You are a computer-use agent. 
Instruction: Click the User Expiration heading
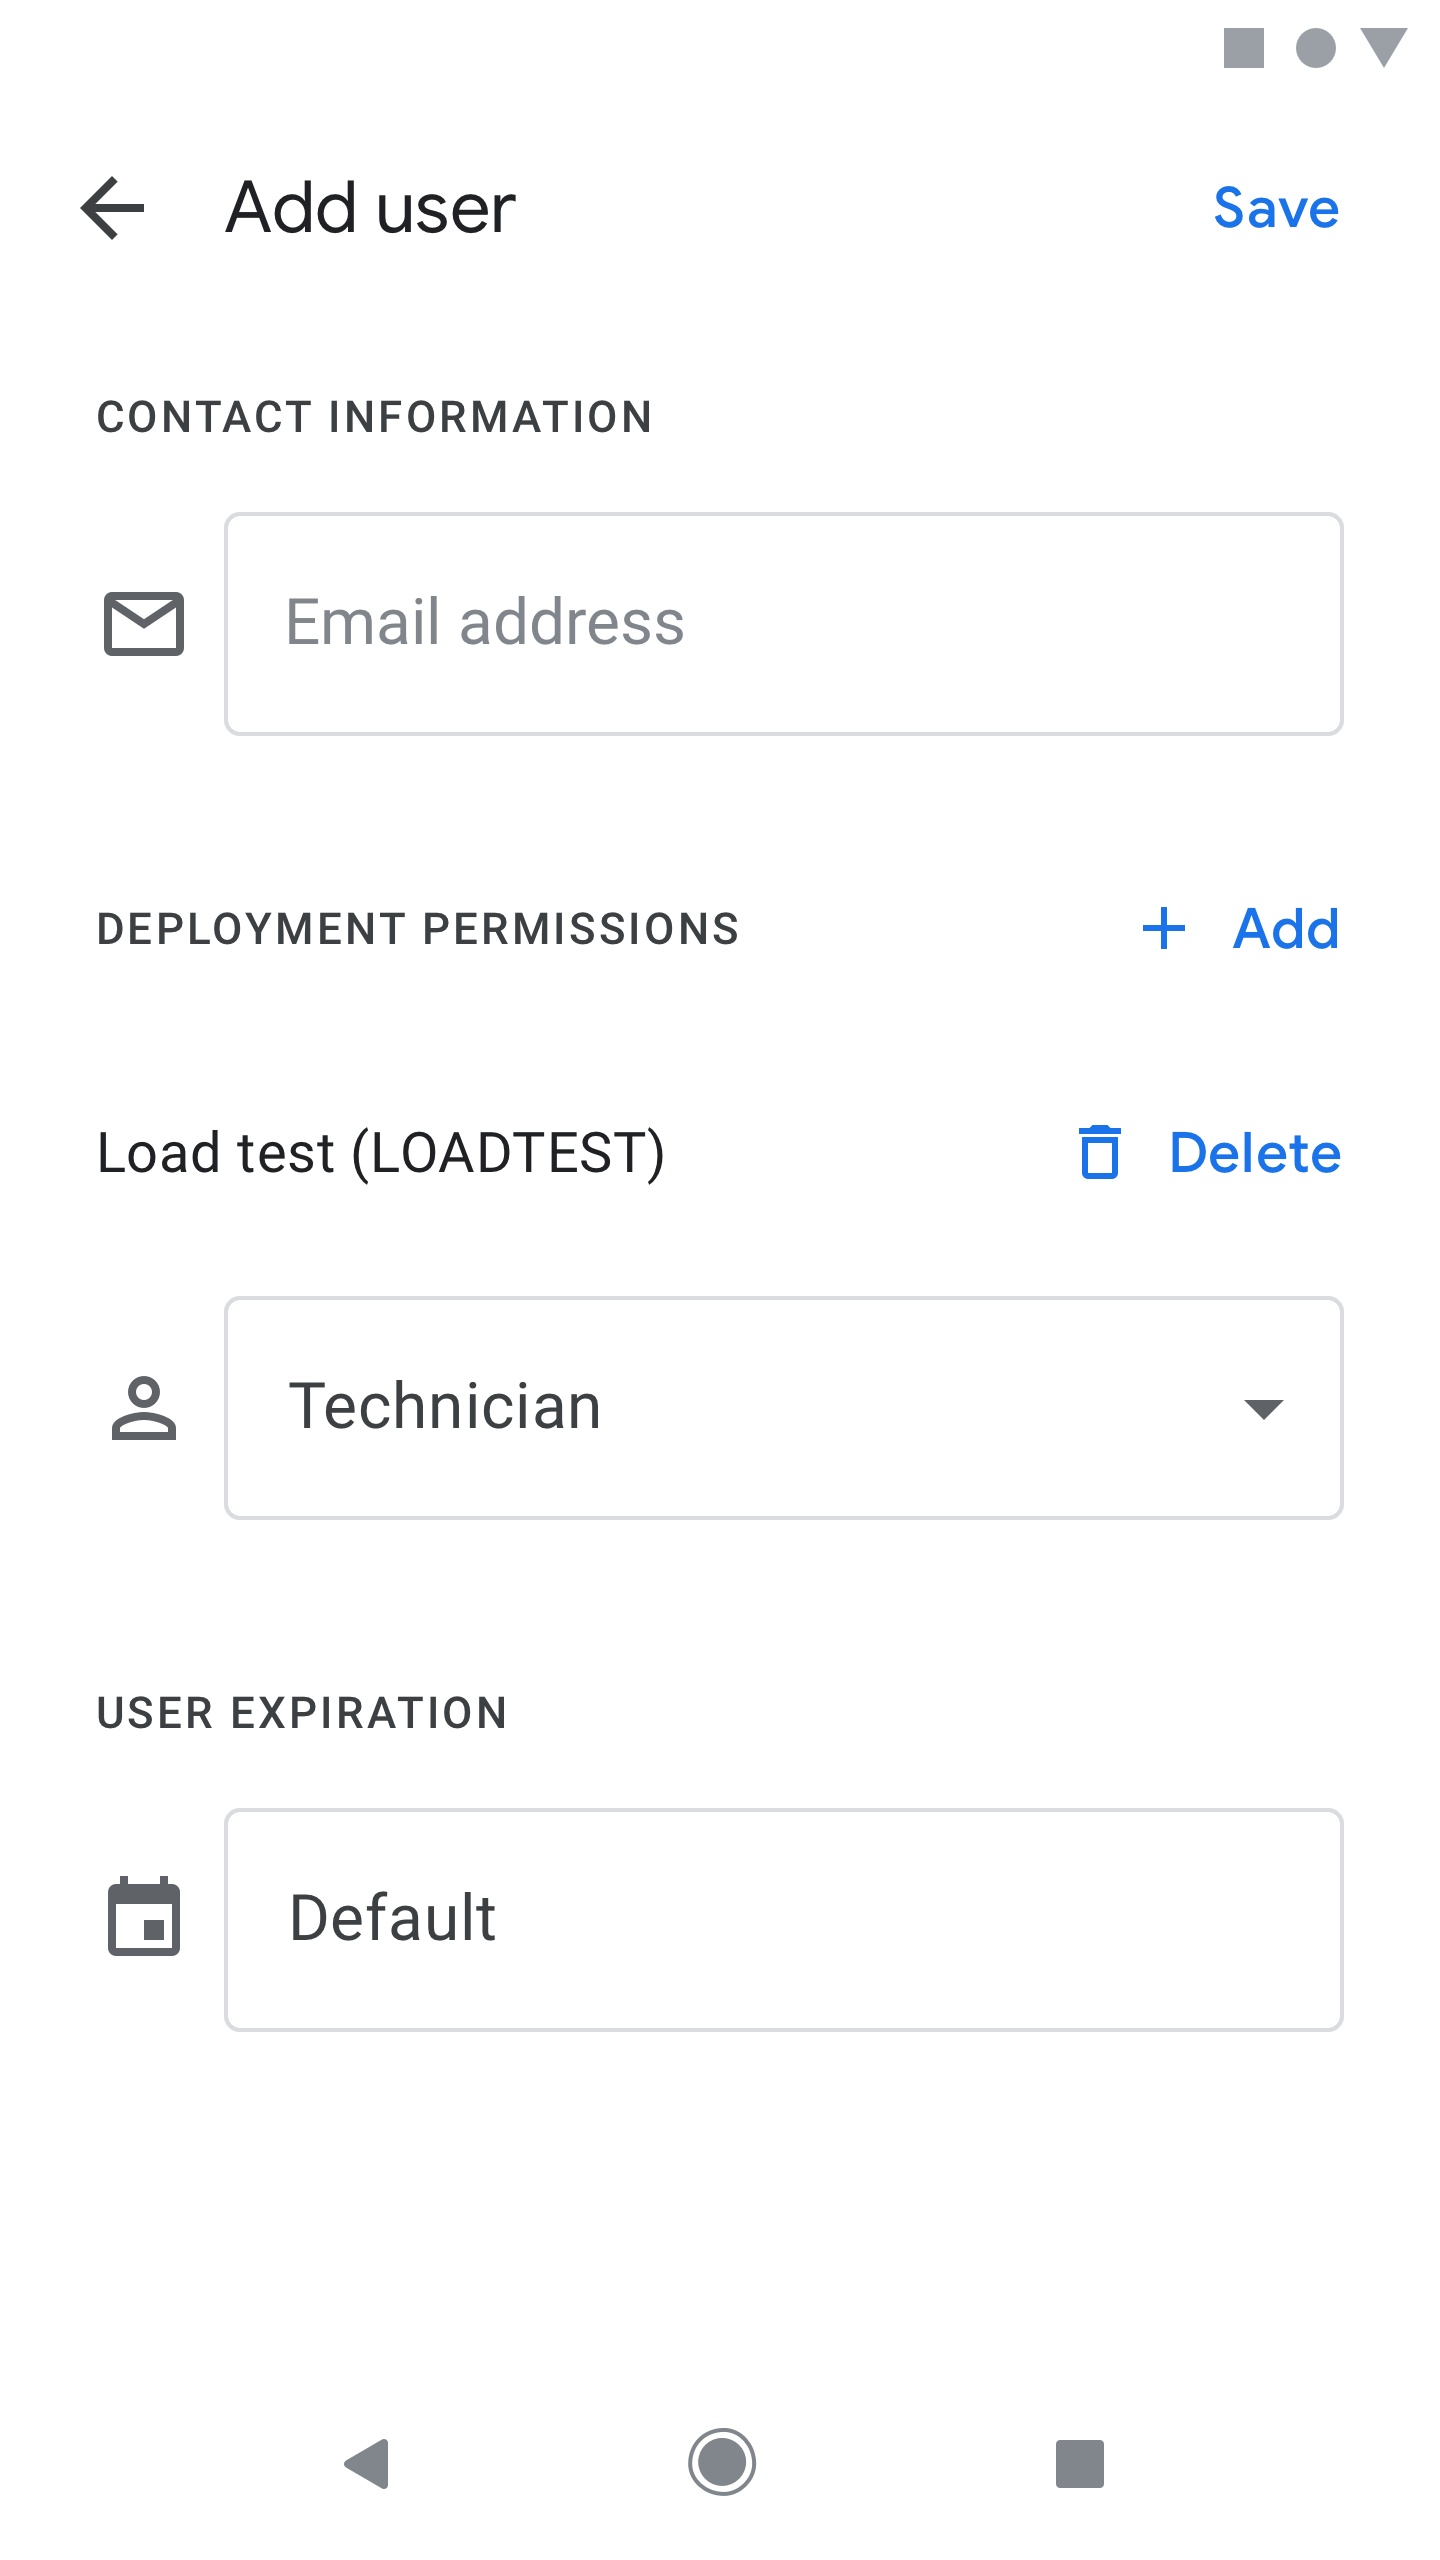click(x=302, y=1713)
